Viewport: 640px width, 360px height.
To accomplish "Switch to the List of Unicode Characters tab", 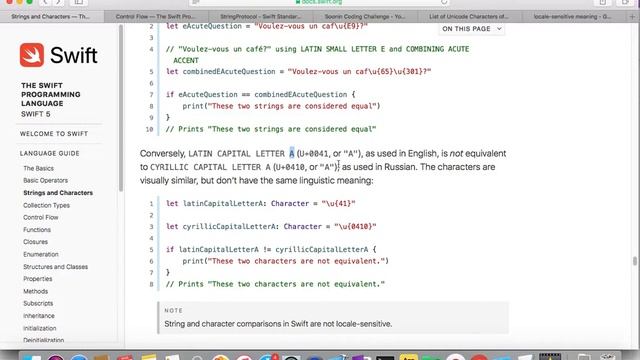I will tap(469, 17).
